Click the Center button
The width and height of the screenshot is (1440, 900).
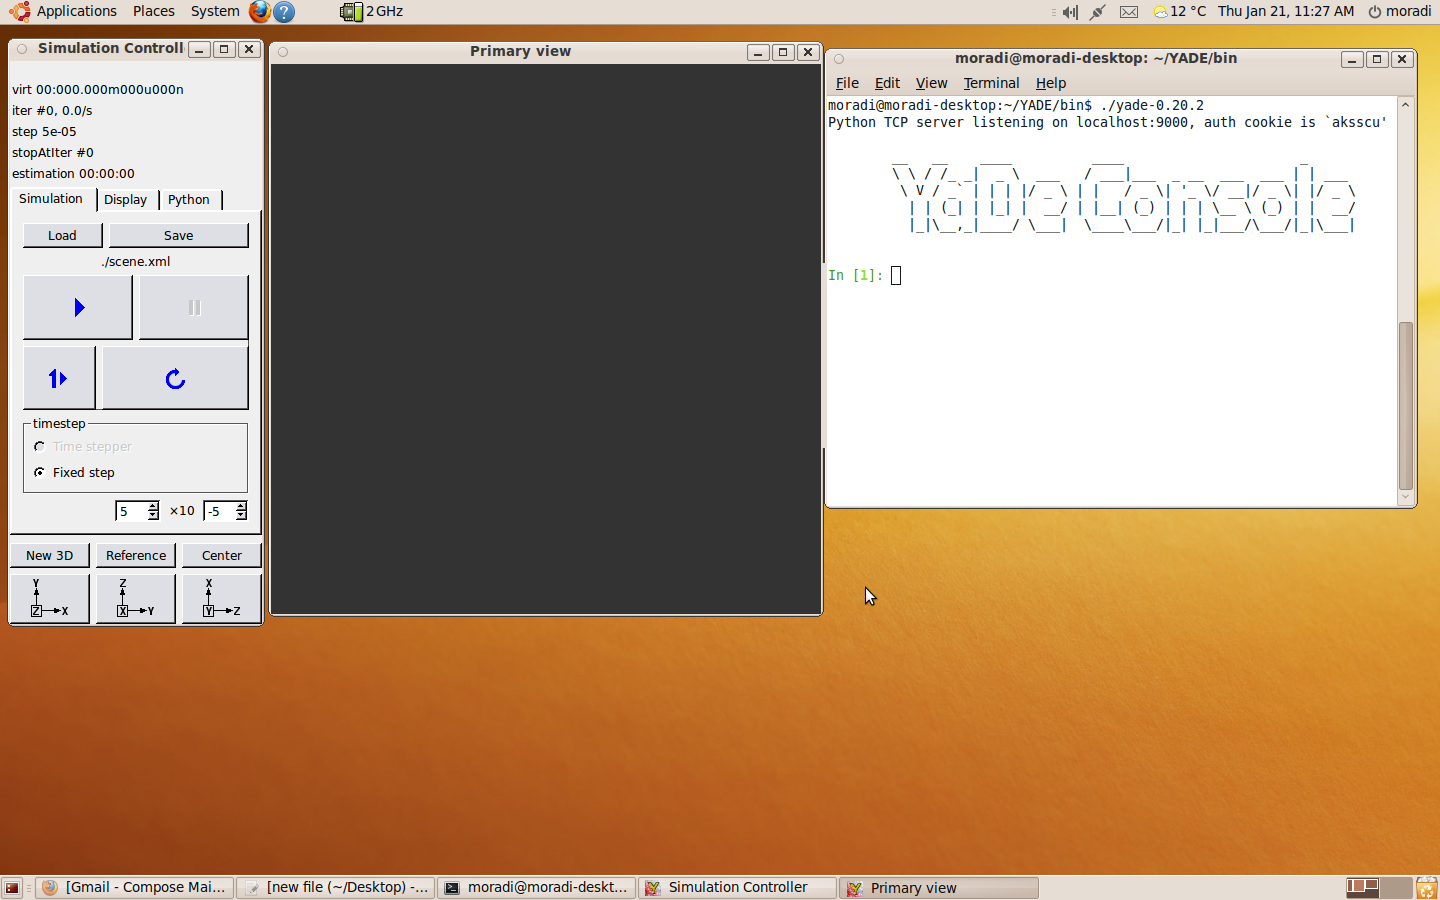[222, 555]
